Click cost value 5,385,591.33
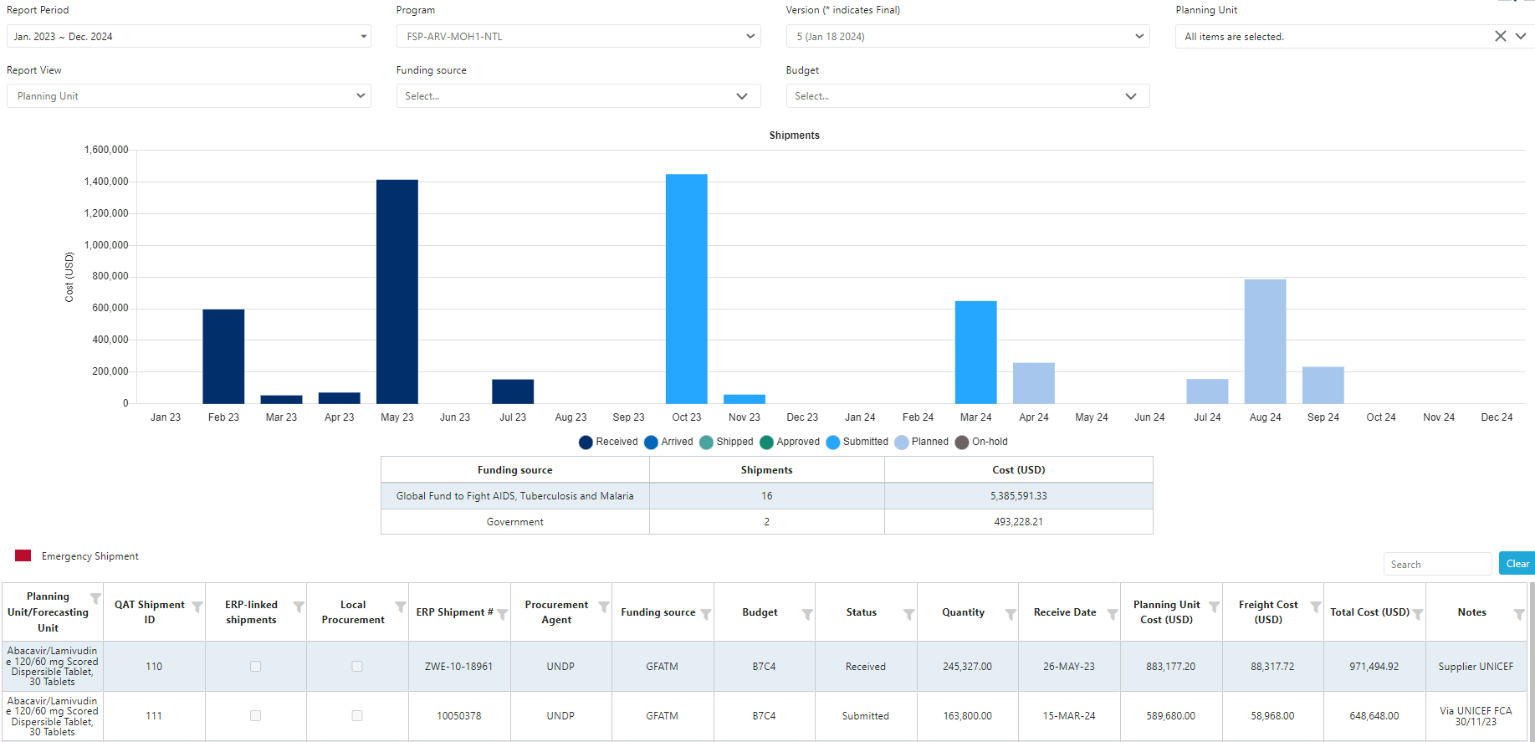This screenshot has height=742, width=1535. pos(1018,496)
